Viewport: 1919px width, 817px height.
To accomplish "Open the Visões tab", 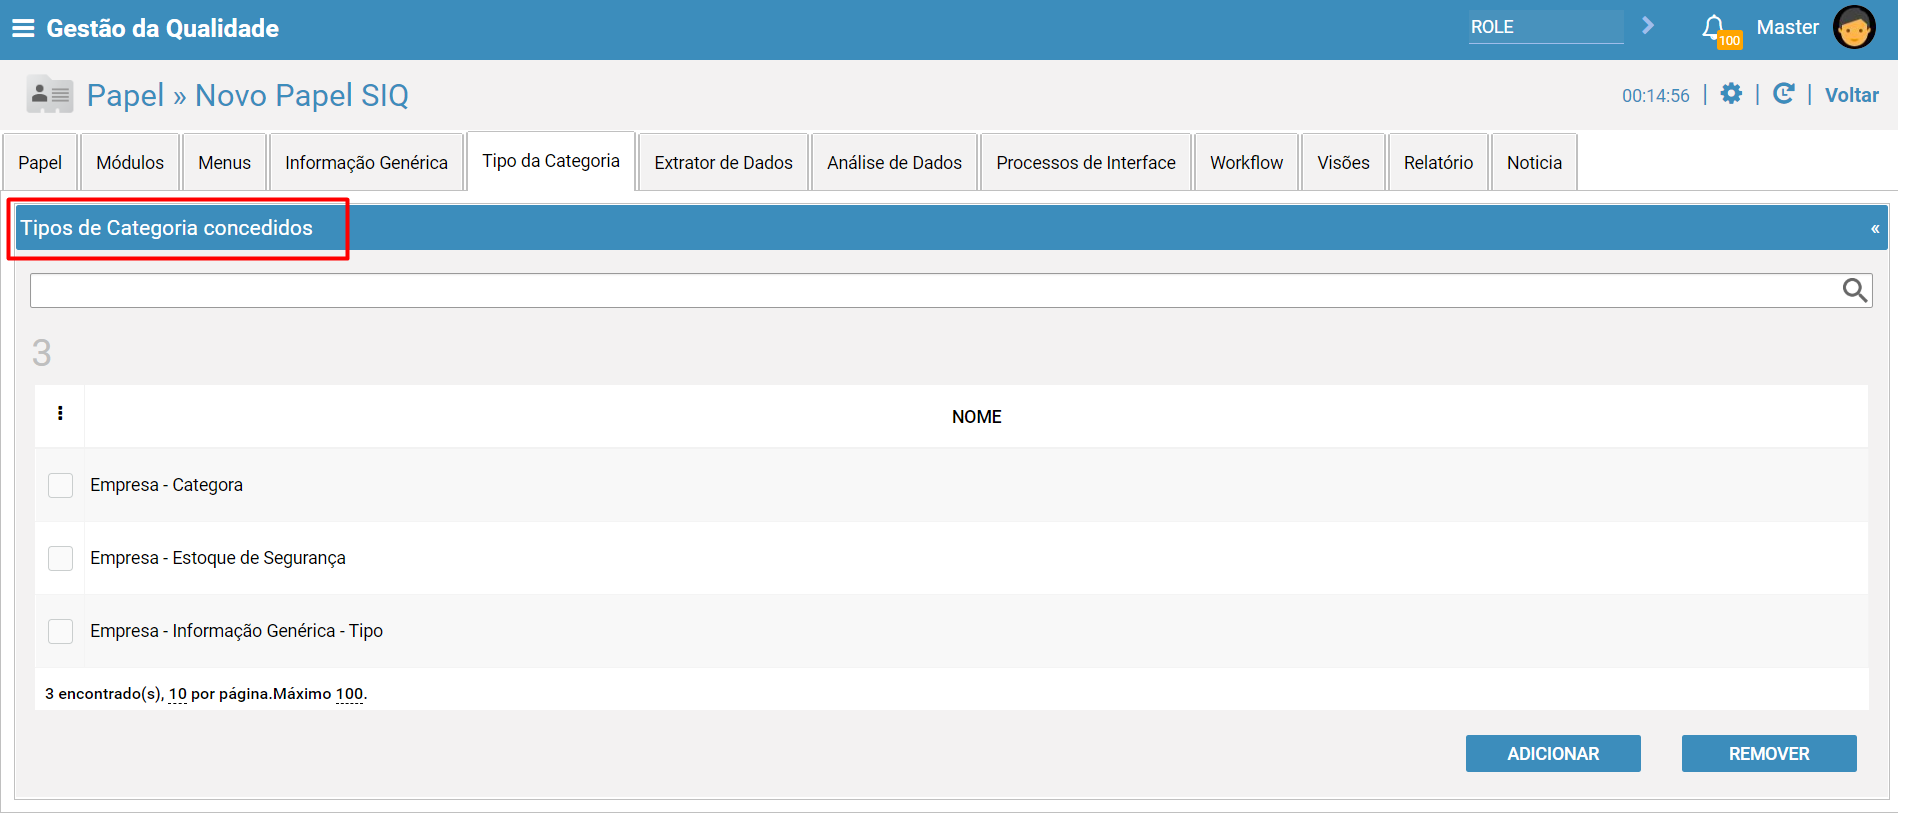I will click(1344, 162).
